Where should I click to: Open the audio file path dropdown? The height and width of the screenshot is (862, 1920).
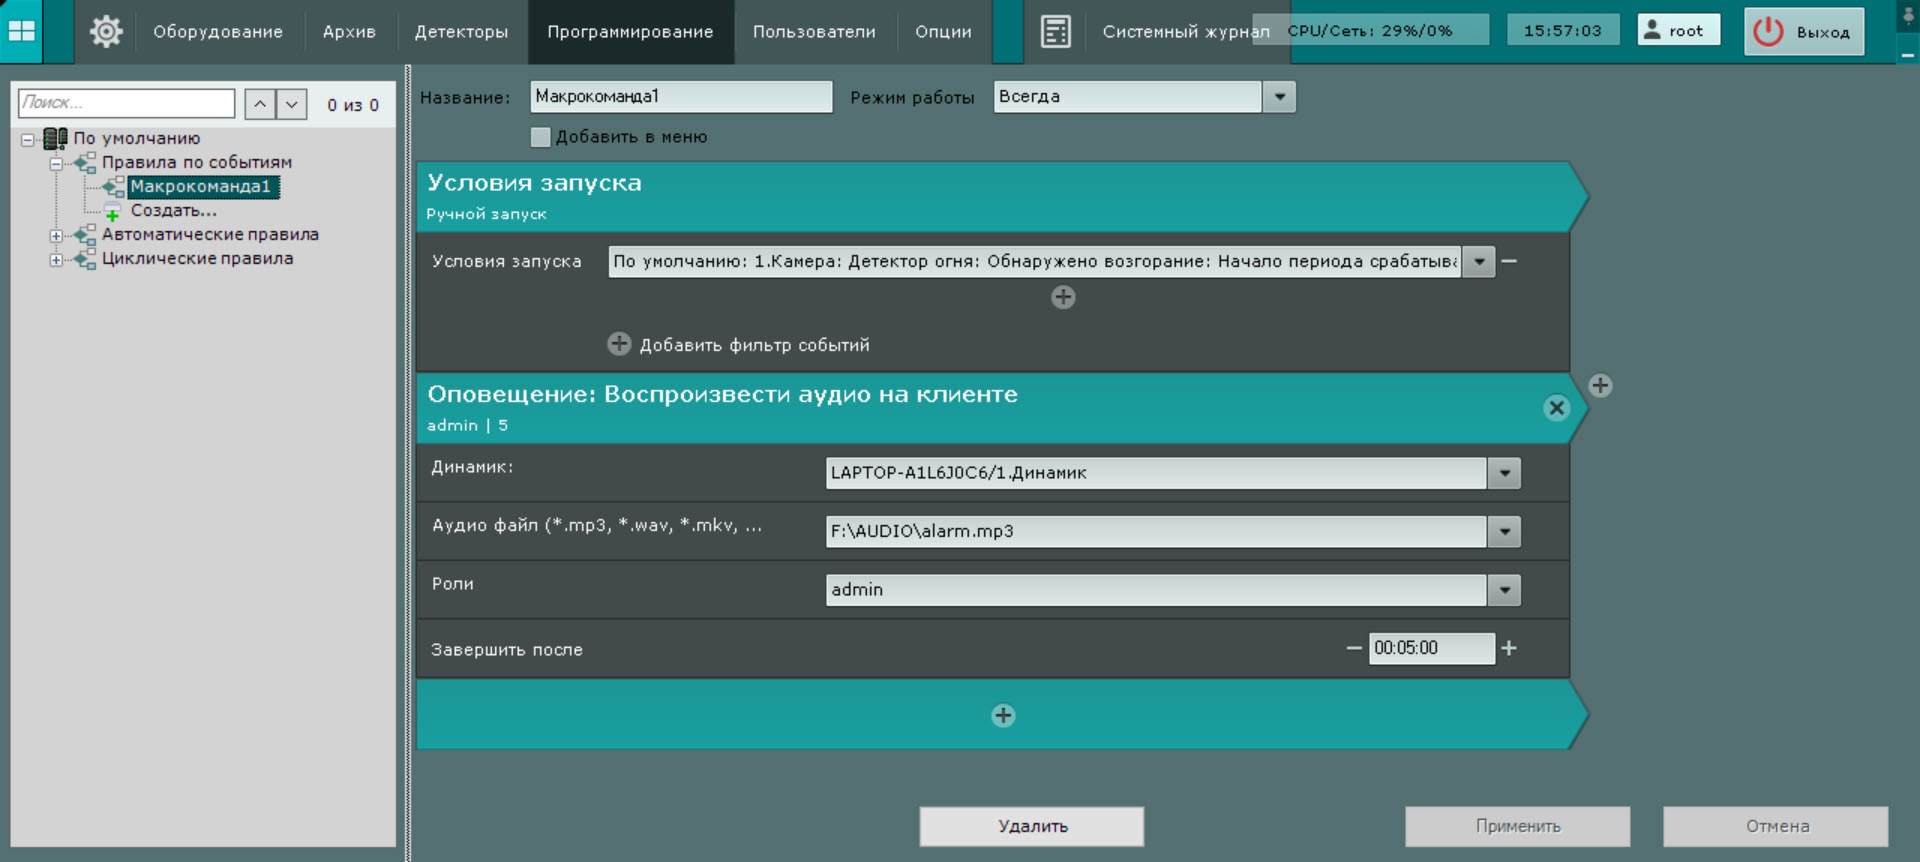click(x=1504, y=531)
